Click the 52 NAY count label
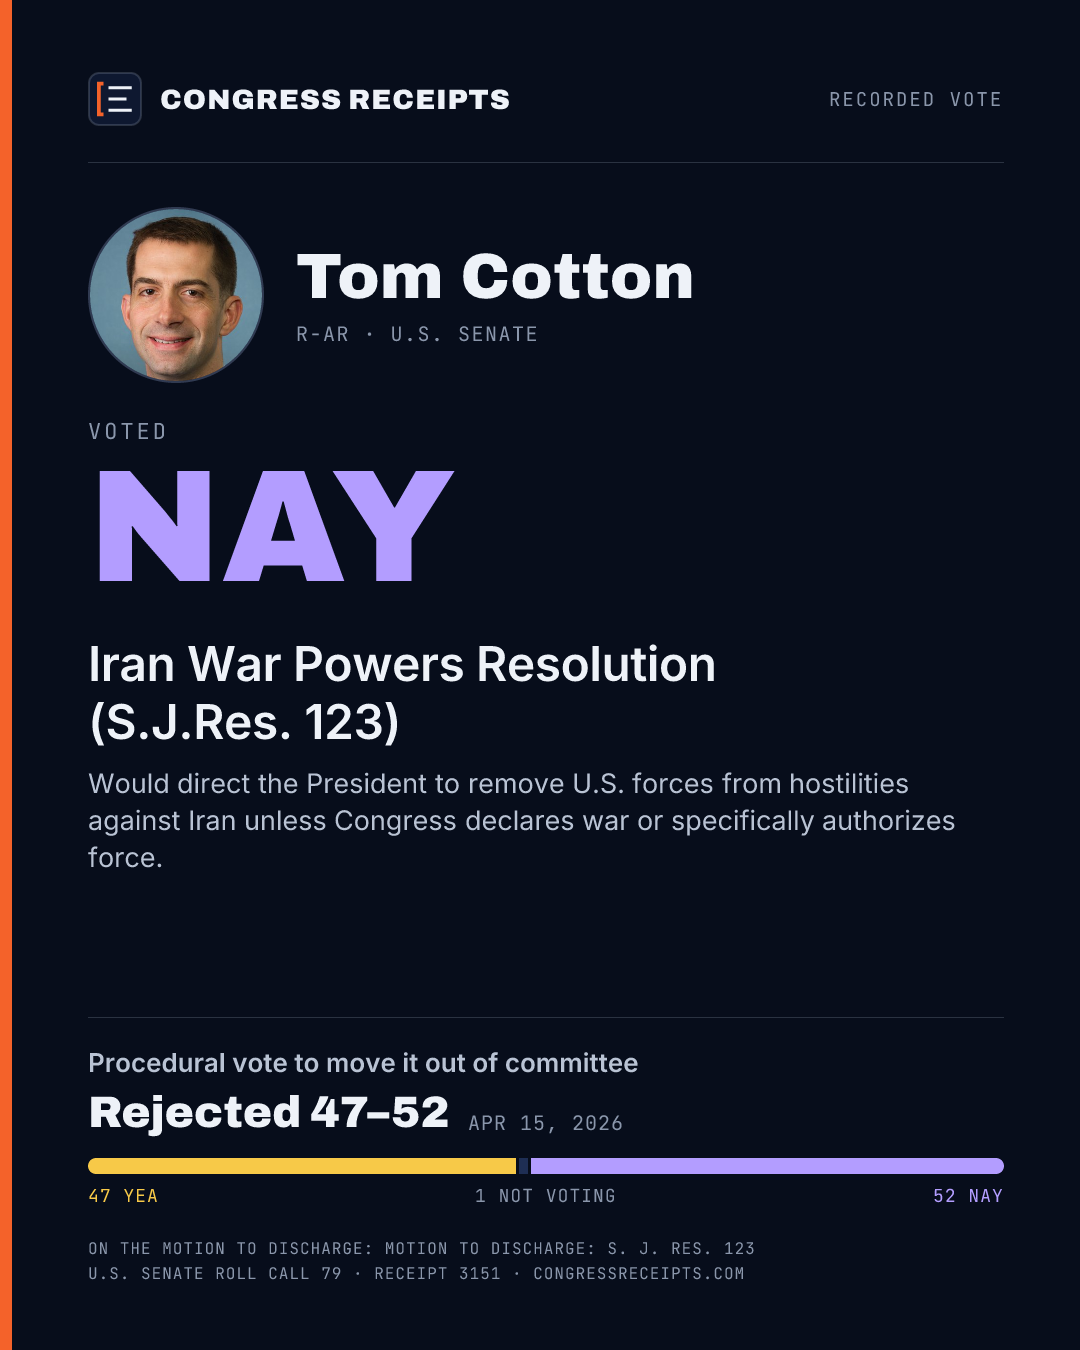The height and width of the screenshot is (1350, 1080). coord(968,1196)
